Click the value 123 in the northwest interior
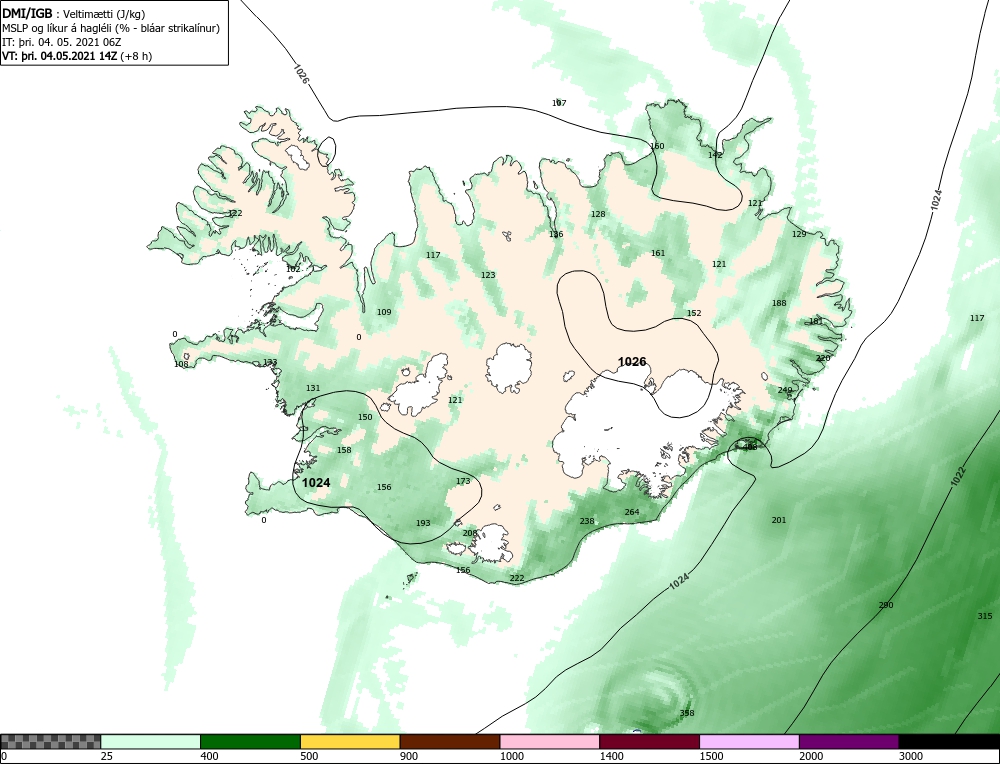Screen dimensions: 1000x764 [x=488, y=275]
